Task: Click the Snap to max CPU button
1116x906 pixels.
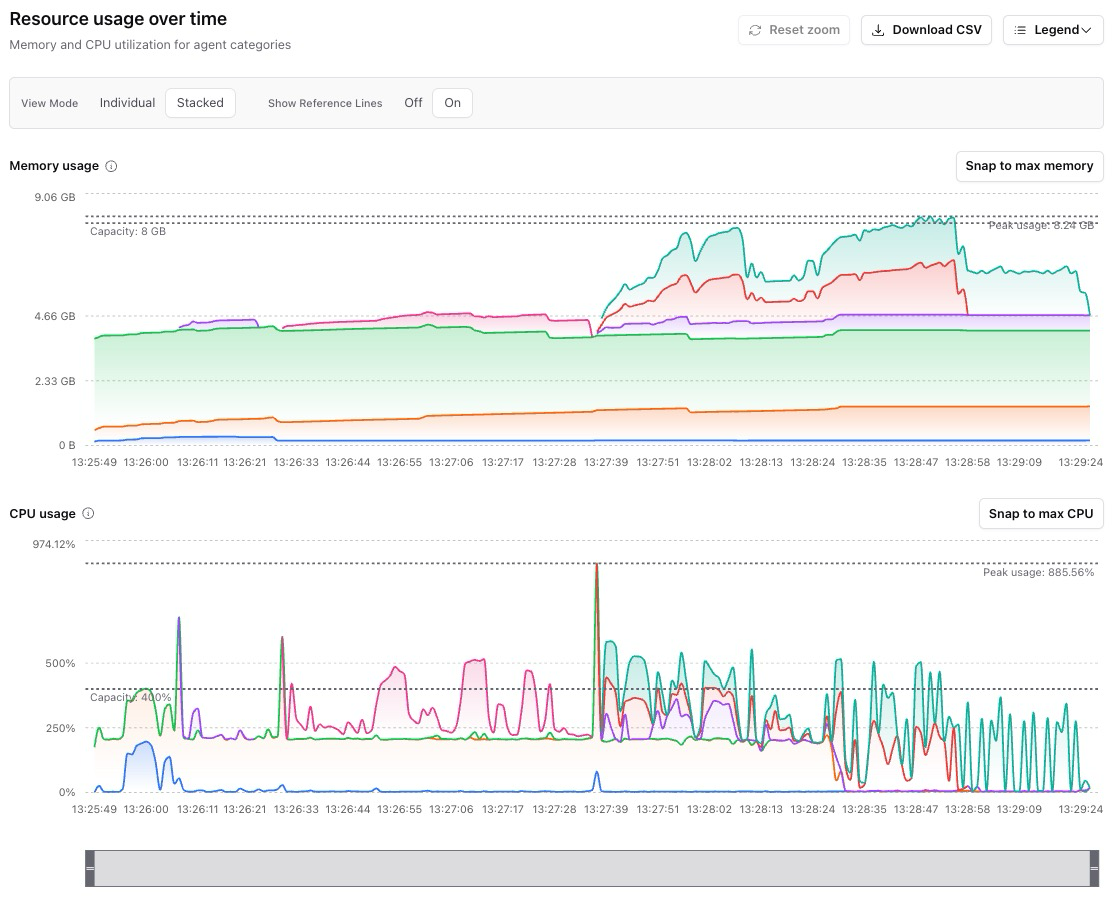Action: (x=1041, y=513)
